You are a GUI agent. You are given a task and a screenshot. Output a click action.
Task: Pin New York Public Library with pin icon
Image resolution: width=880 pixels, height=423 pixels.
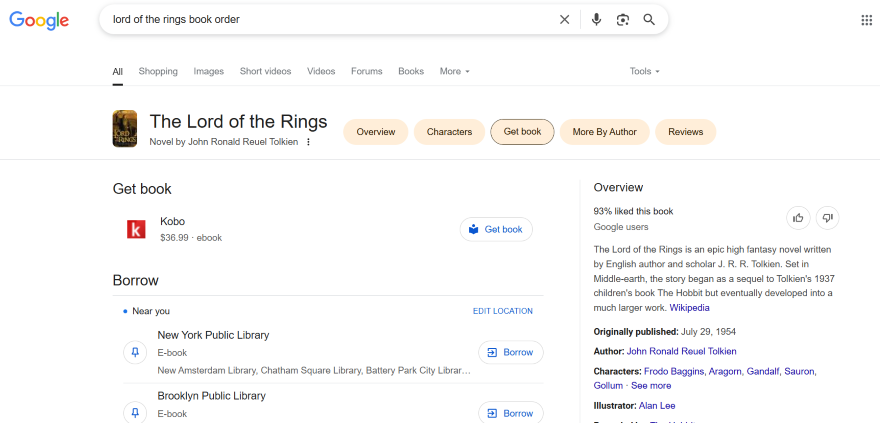135,352
